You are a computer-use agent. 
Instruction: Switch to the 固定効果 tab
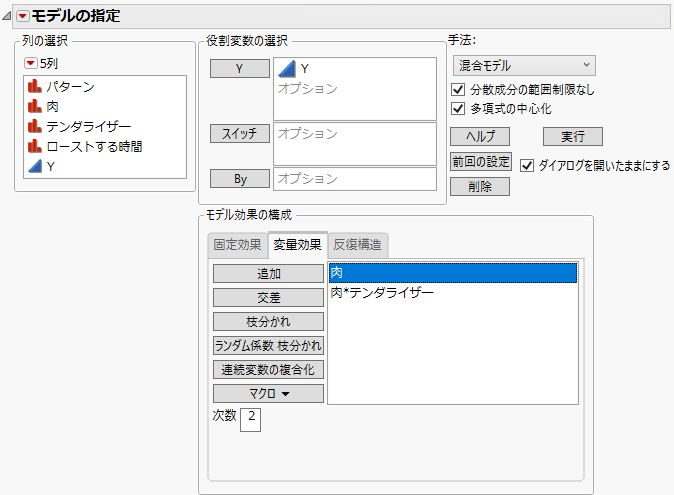[237, 245]
